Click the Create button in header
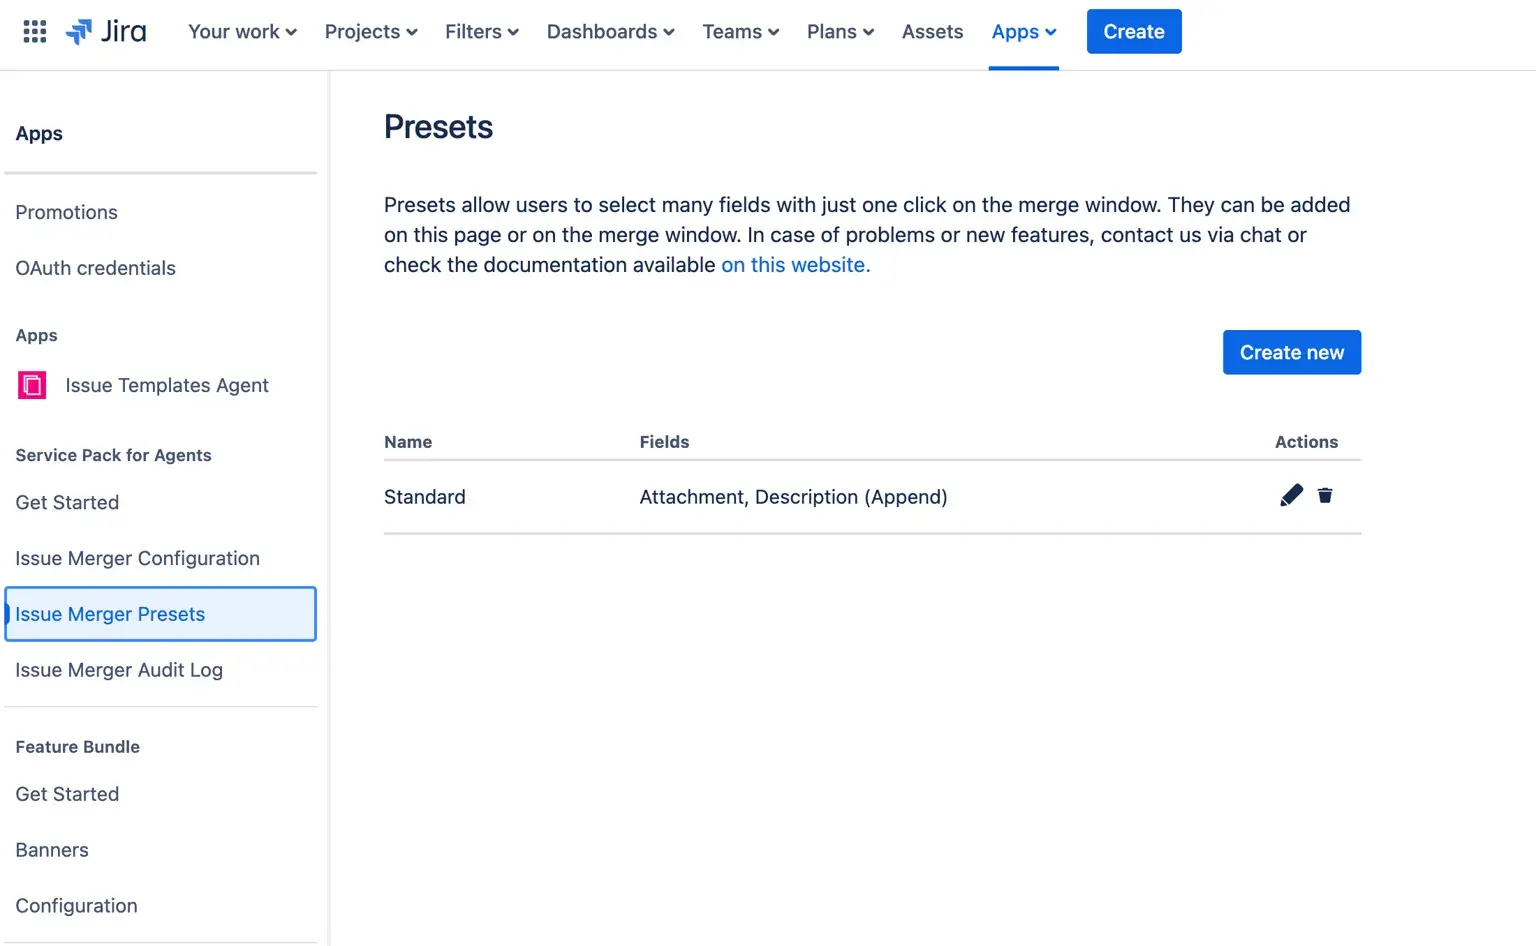Image resolution: width=1536 pixels, height=946 pixels. coord(1133,32)
